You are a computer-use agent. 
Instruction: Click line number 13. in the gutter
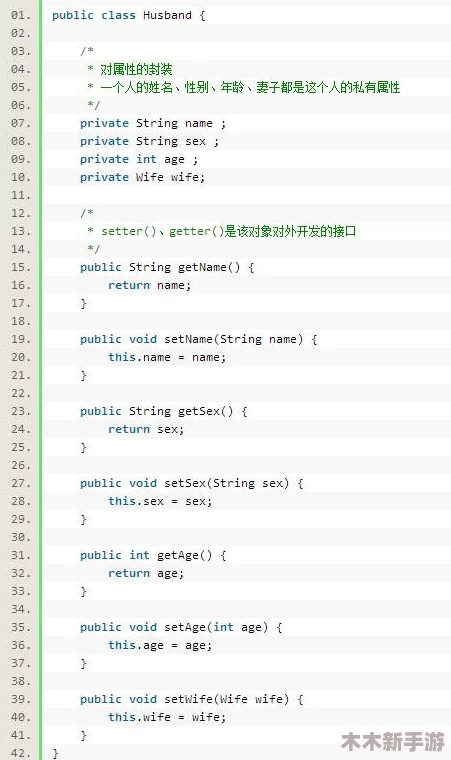coord(21,231)
